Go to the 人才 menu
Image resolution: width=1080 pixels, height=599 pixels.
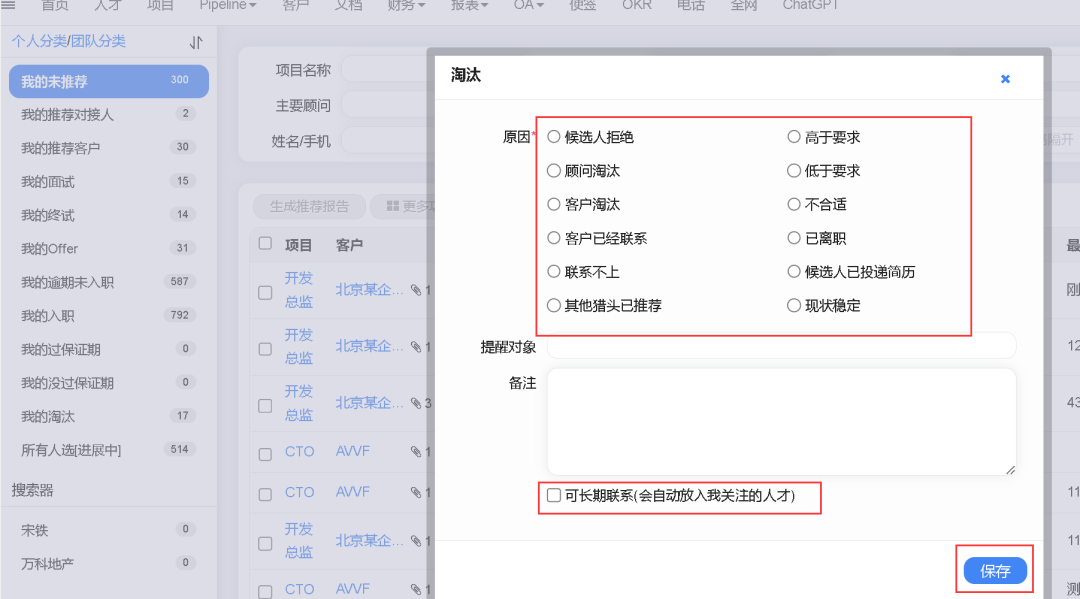pyautogui.click(x=107, y=6)
